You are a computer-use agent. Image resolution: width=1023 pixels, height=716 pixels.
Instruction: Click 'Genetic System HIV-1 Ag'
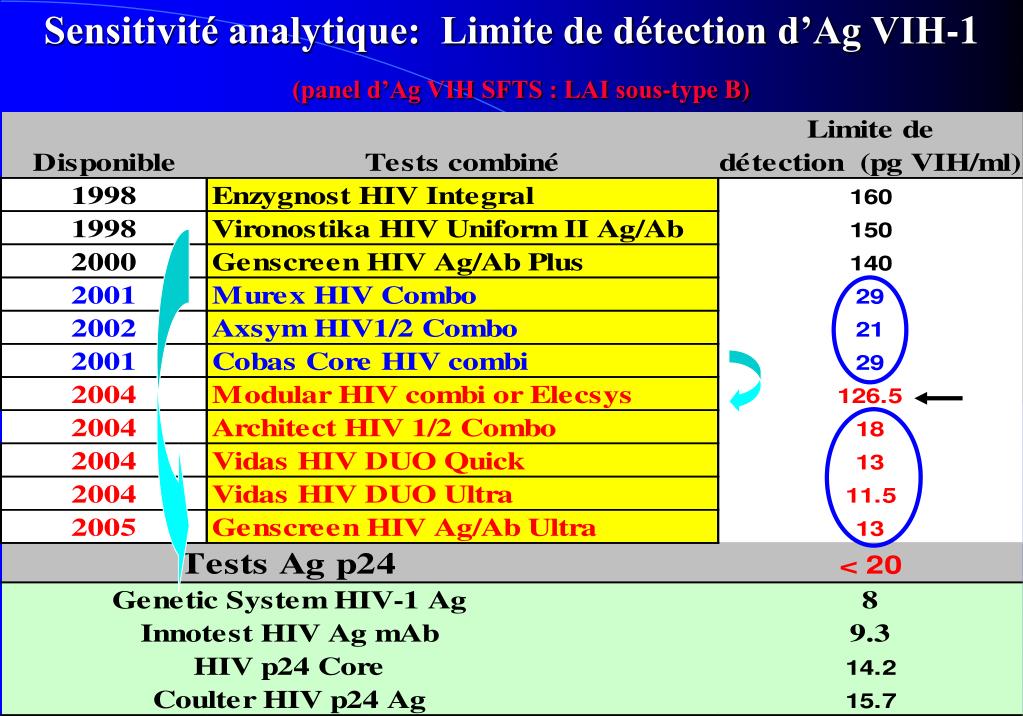(289, 600)
